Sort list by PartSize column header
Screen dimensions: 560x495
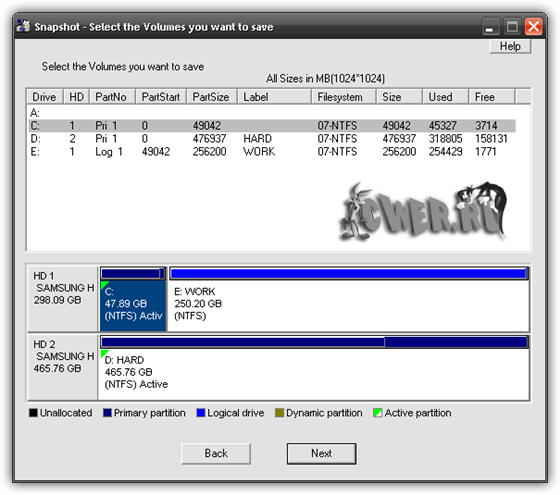coord(211,97)
